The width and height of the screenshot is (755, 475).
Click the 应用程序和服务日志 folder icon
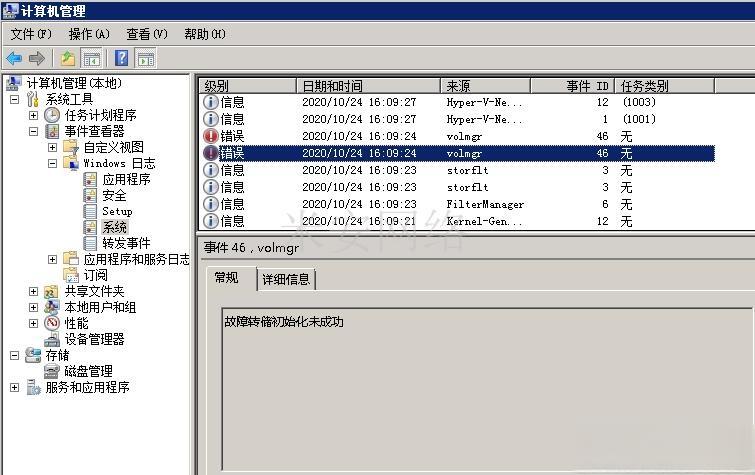pos(71,259)
